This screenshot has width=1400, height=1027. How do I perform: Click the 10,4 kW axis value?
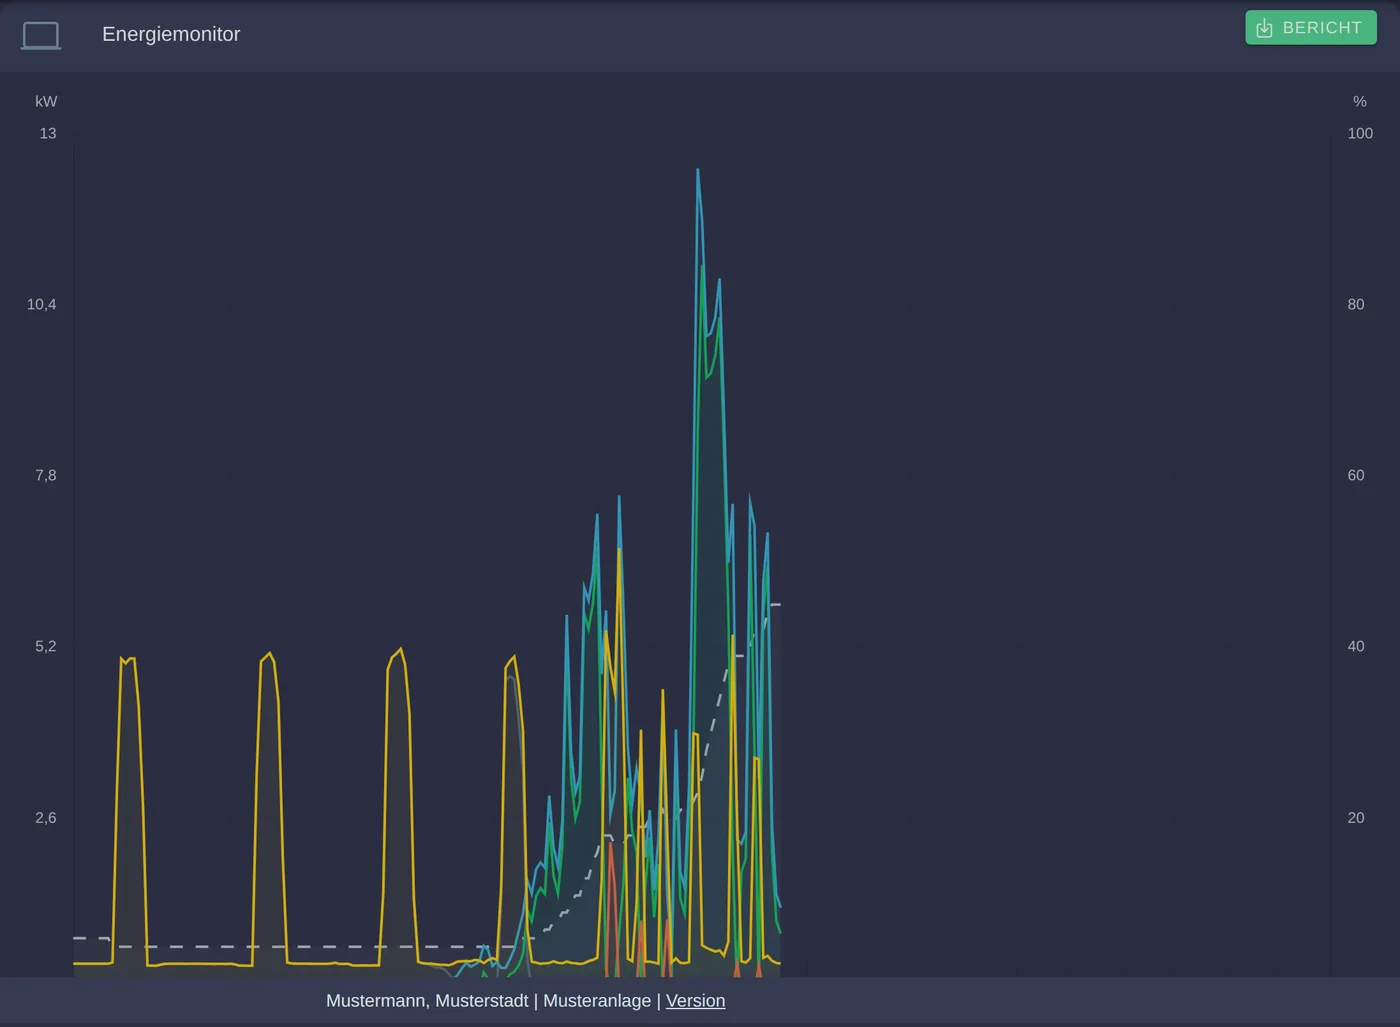[42, 304]
